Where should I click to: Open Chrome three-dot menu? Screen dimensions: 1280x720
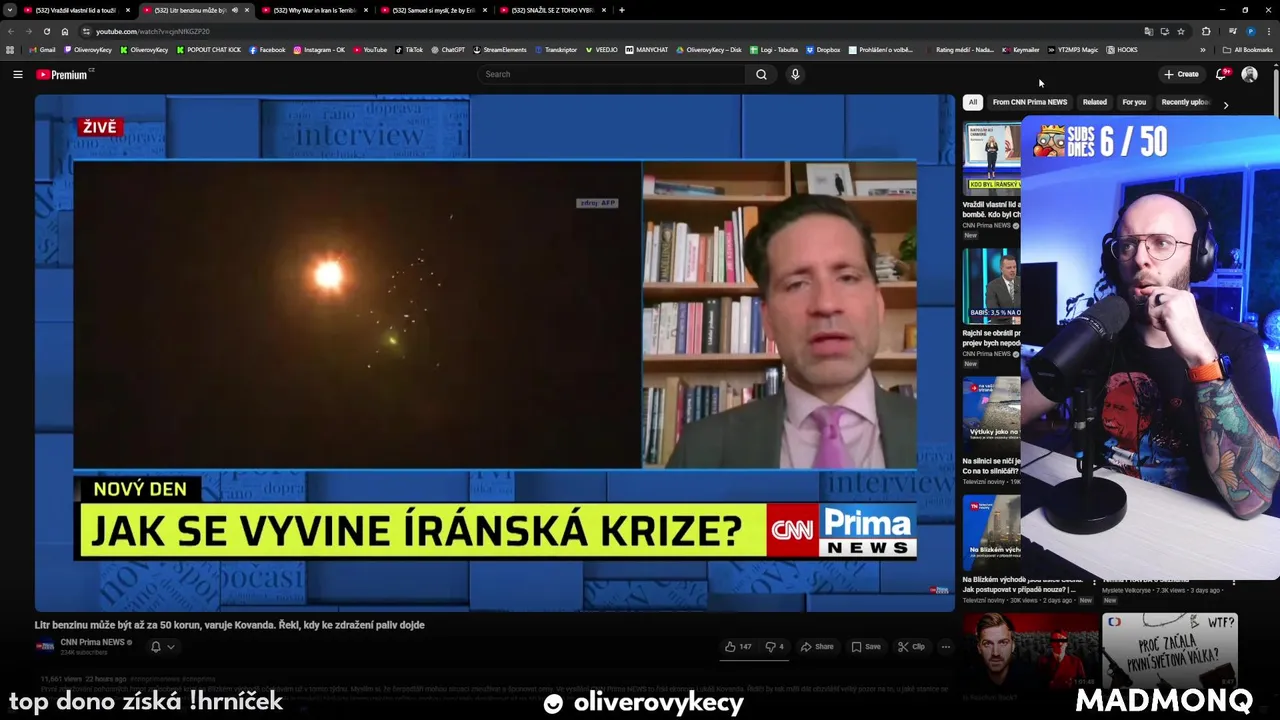[1268, 31]
